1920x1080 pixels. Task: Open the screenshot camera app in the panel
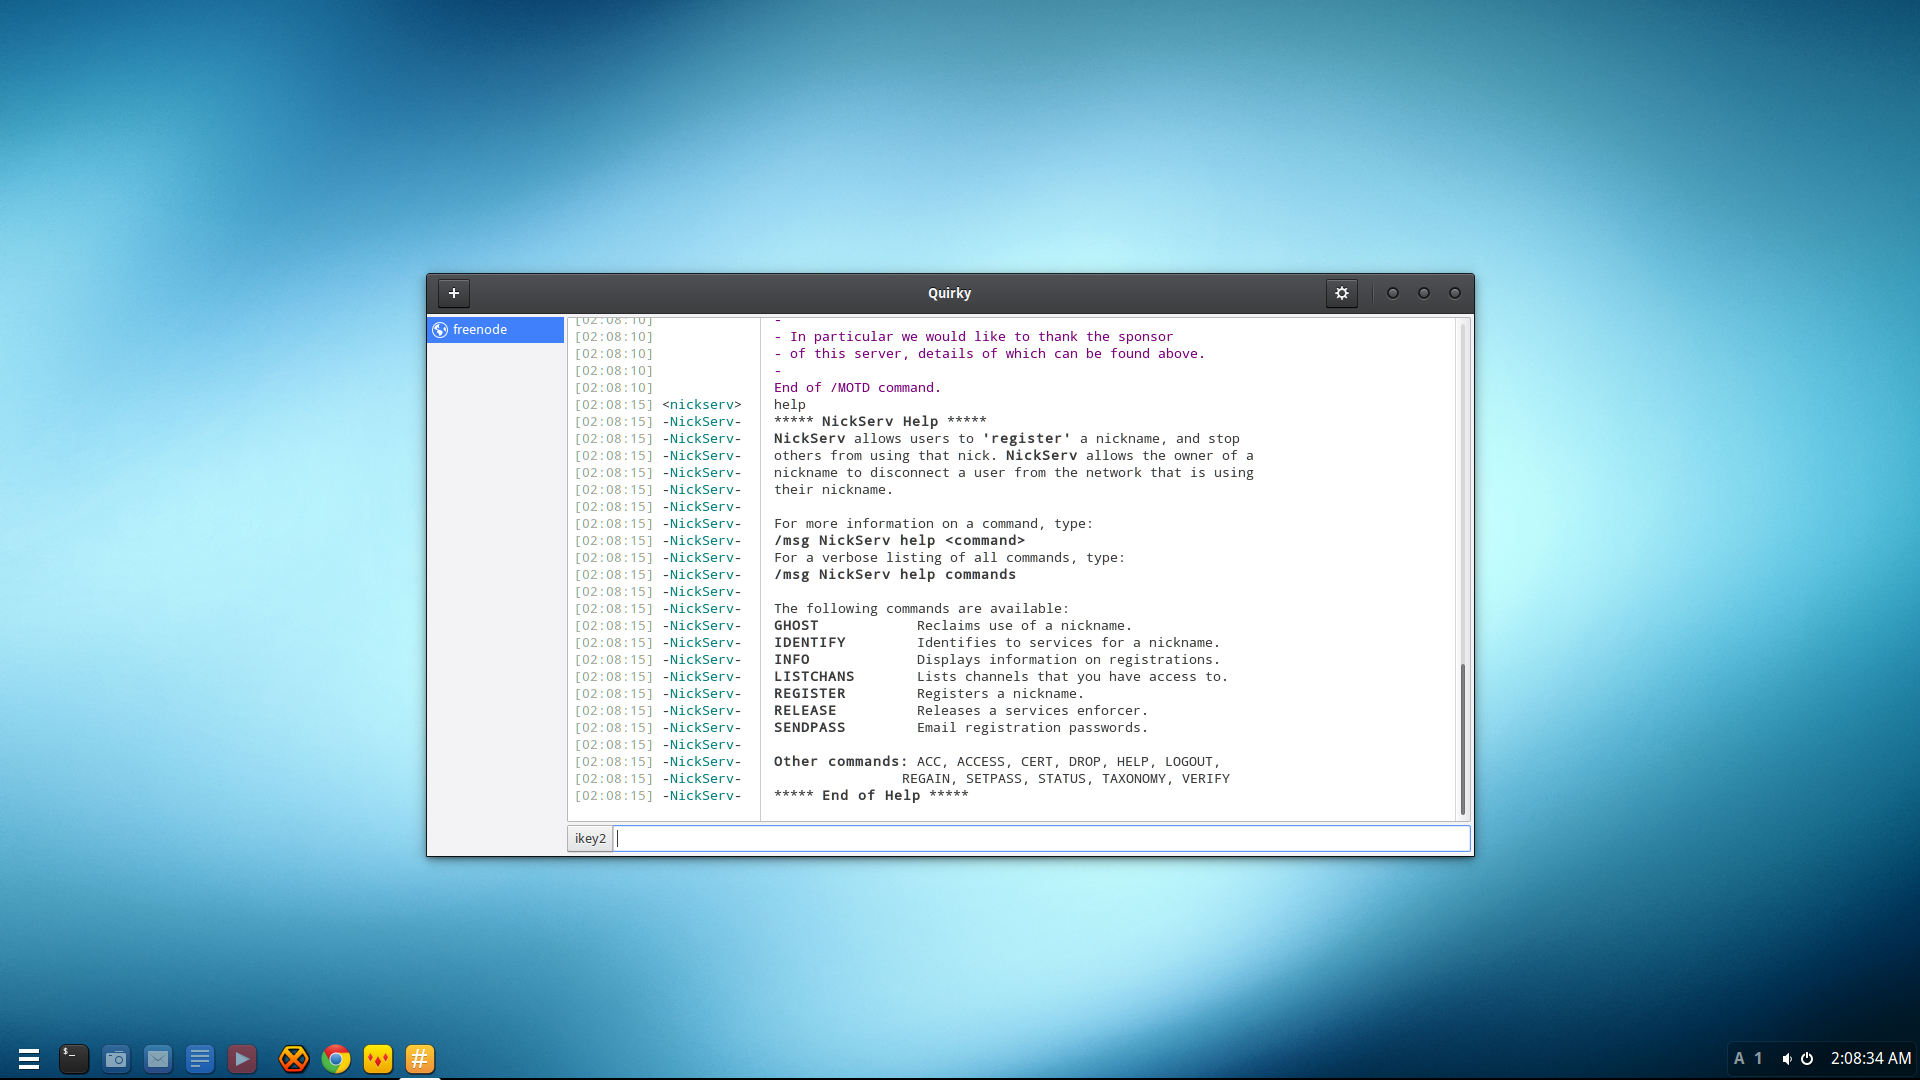[116, 1059]
